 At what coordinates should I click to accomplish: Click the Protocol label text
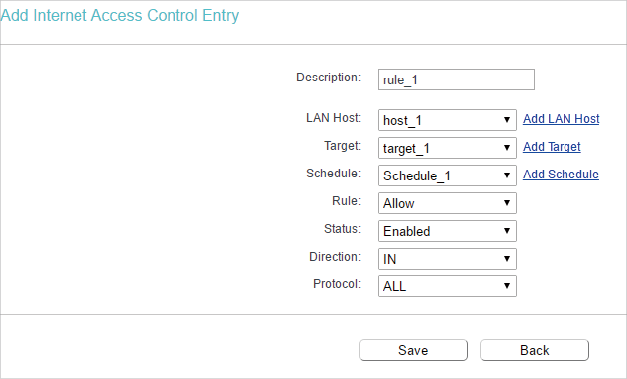point(337,284)
